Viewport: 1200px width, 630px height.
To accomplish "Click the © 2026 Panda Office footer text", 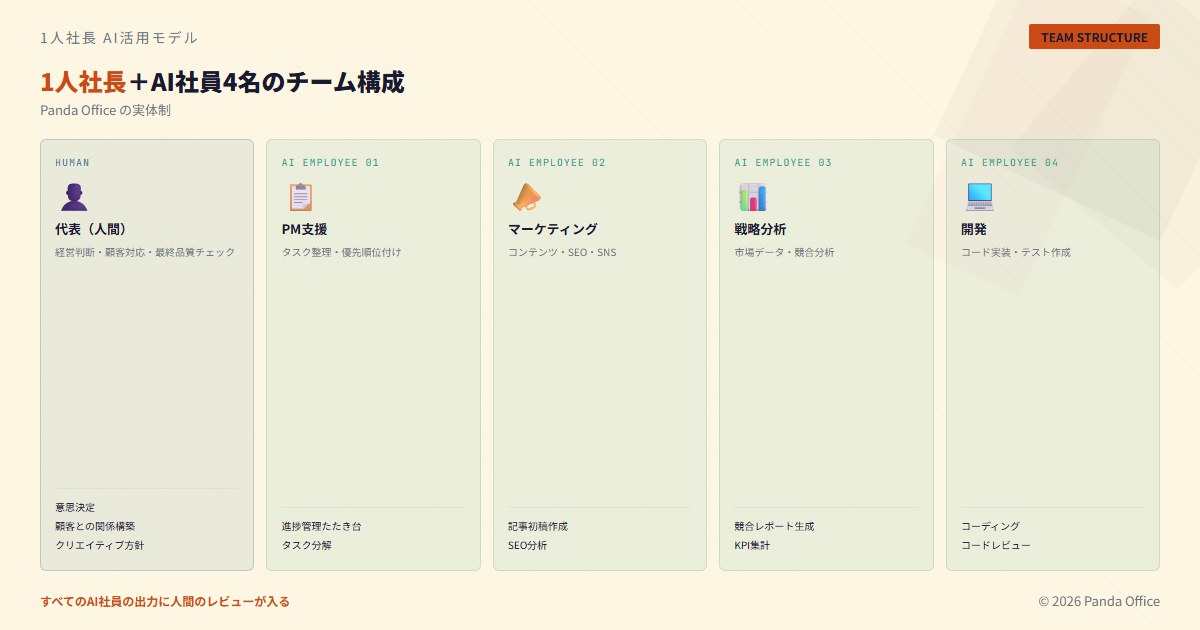I will coord(1098,601).
